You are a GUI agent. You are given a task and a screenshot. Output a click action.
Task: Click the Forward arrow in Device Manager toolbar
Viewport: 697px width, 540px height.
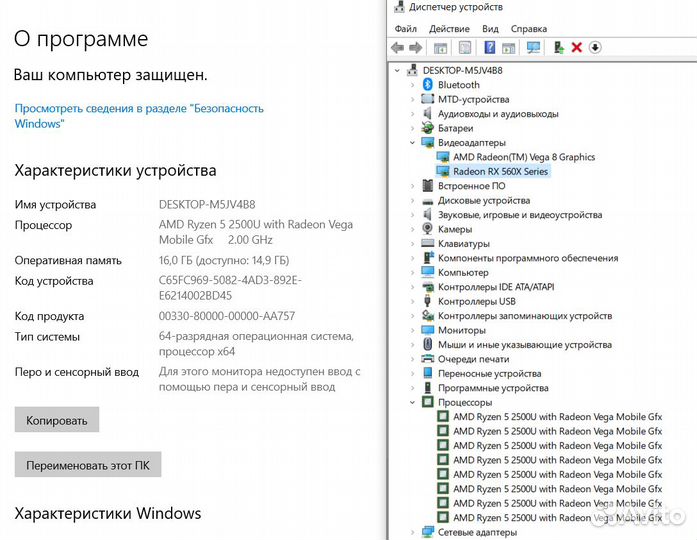416,47
